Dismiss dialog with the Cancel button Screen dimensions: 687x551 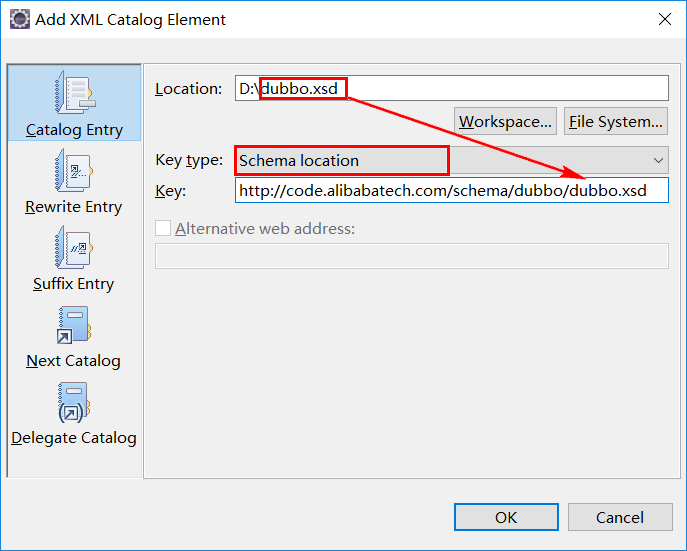620,517
